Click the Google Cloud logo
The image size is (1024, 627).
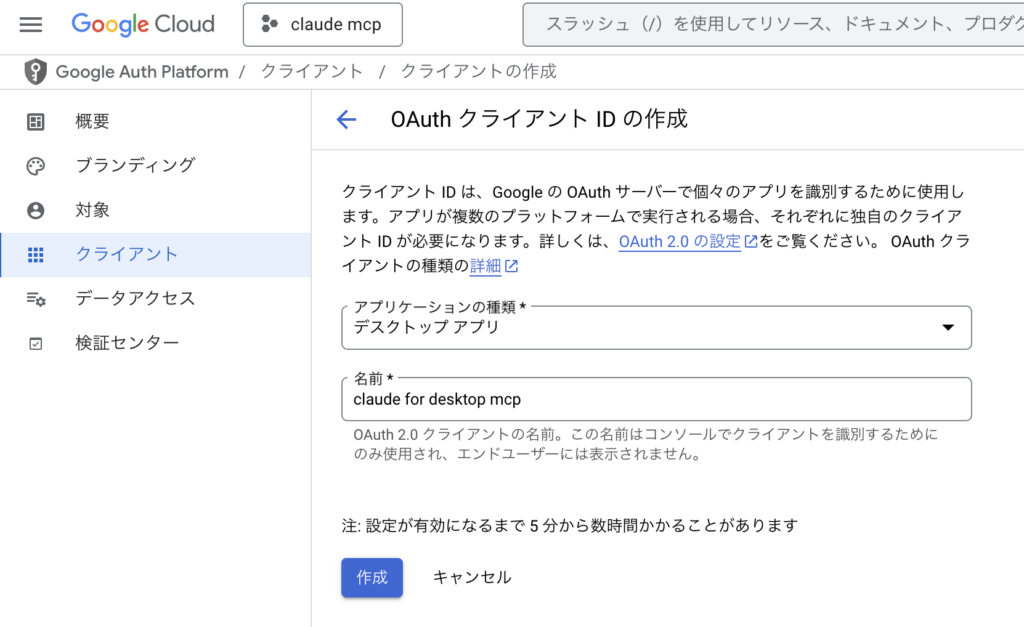[x=143, y=24]
